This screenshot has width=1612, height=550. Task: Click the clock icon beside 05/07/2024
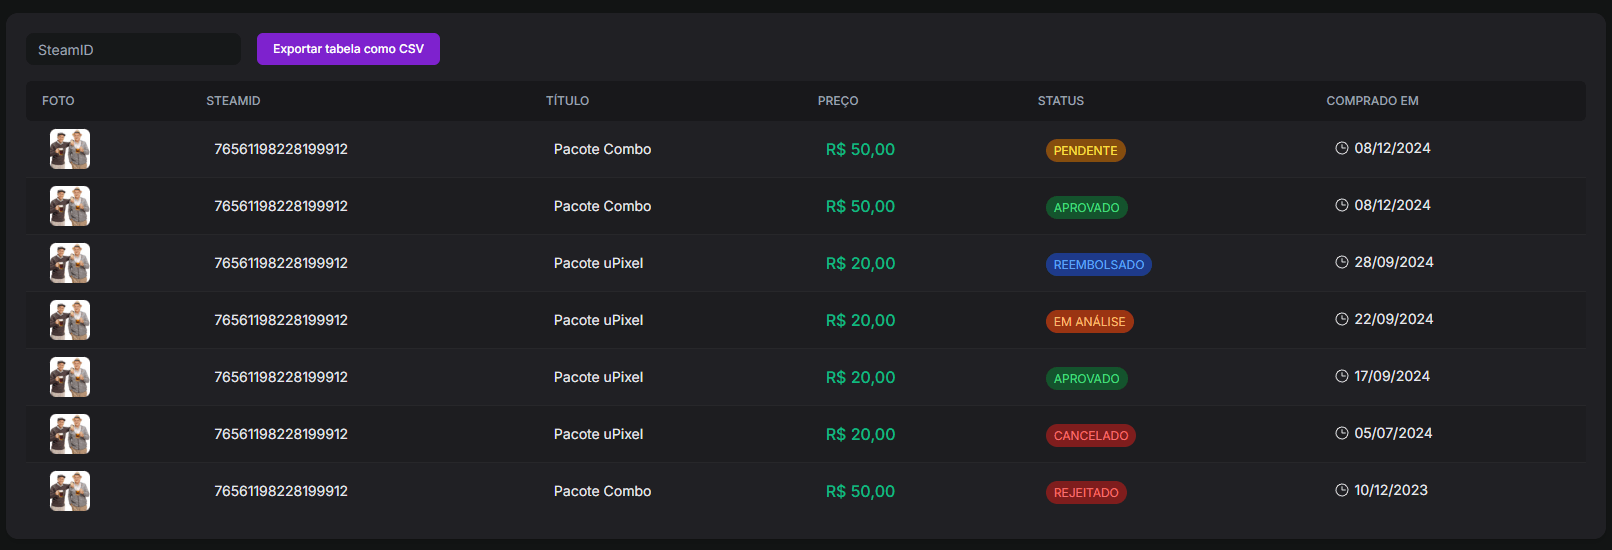pos(1342,433)
